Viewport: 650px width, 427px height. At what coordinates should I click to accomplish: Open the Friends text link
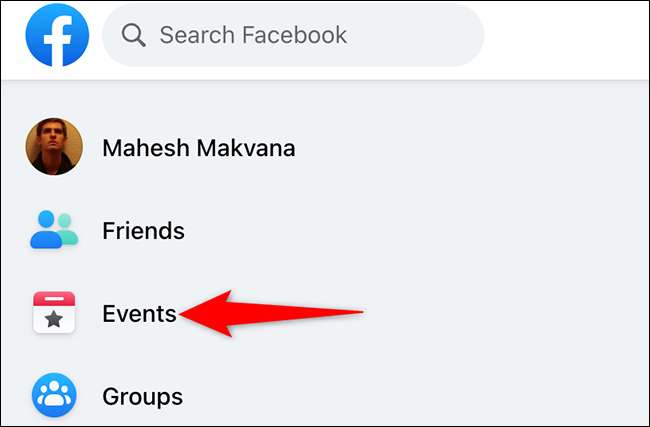click(143, 231)
